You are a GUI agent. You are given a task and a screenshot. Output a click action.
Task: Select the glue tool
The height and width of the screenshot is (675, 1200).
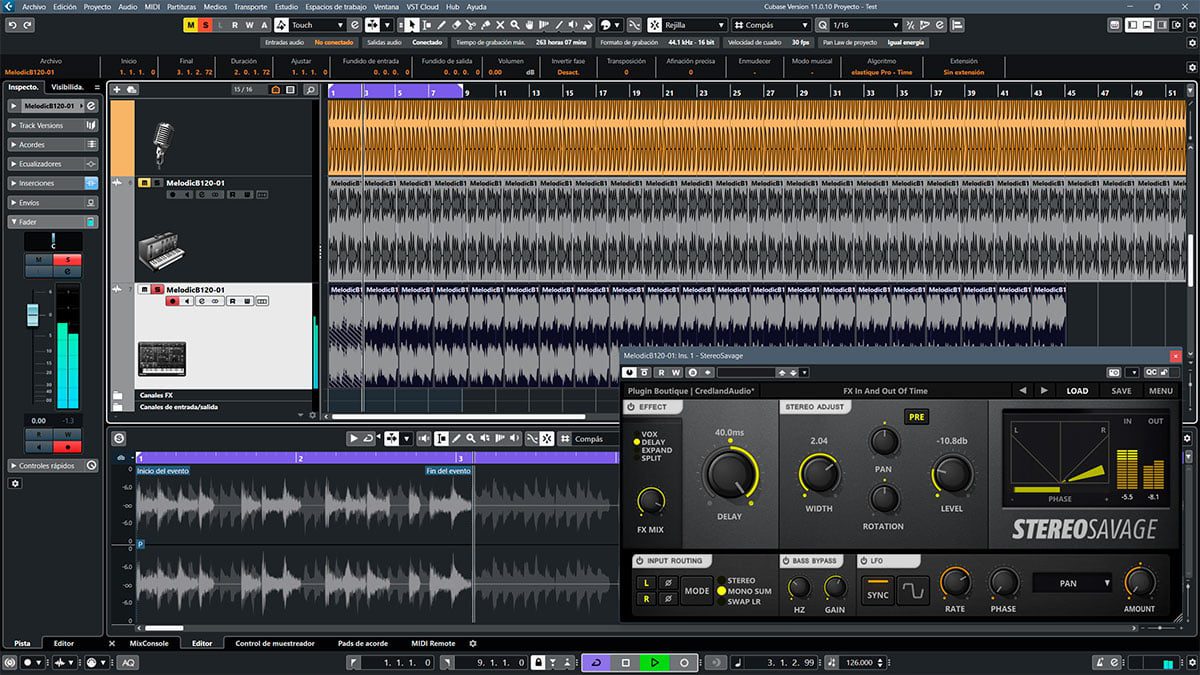(x=485, y=24)
